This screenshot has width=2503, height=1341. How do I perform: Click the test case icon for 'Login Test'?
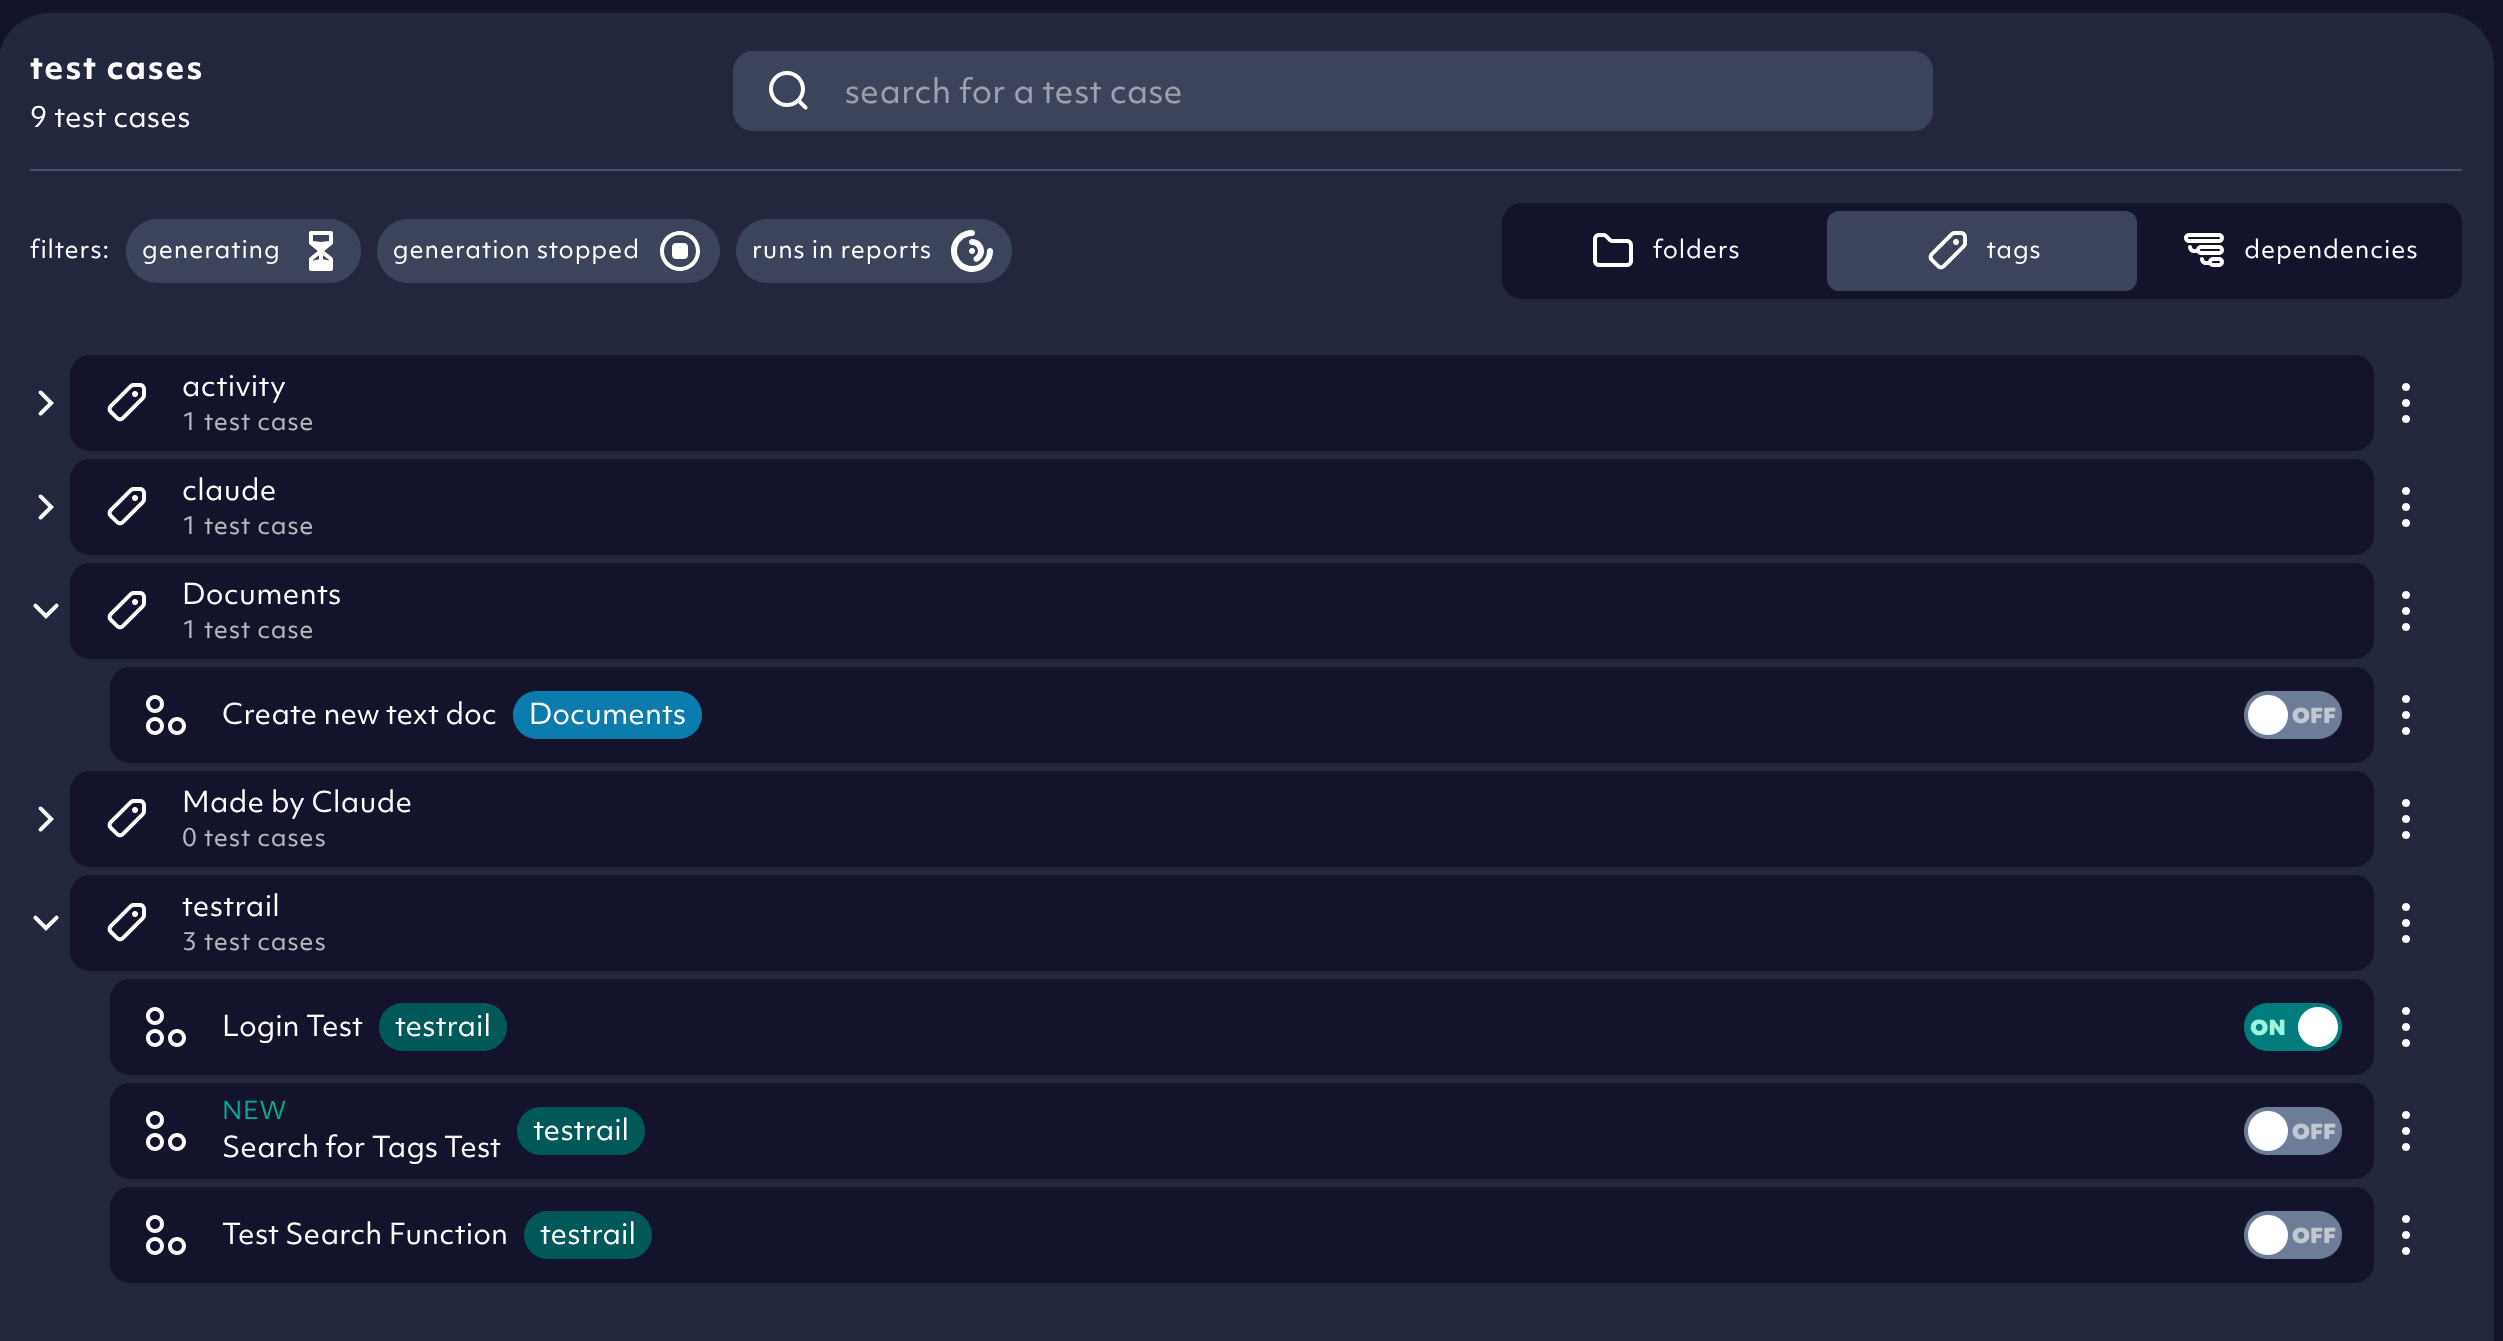point(164,1027)
